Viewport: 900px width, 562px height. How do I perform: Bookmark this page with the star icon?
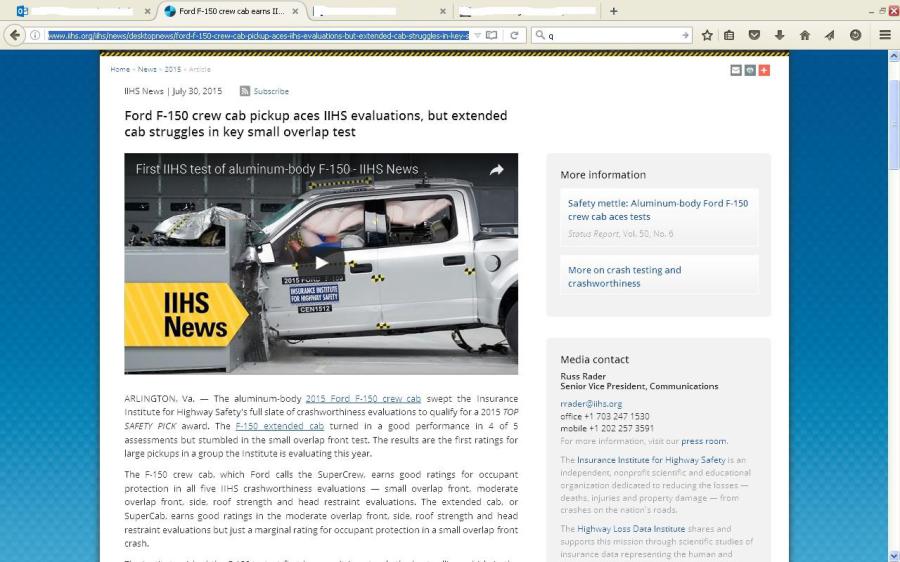pyautogui.click(x=707, y=35)
